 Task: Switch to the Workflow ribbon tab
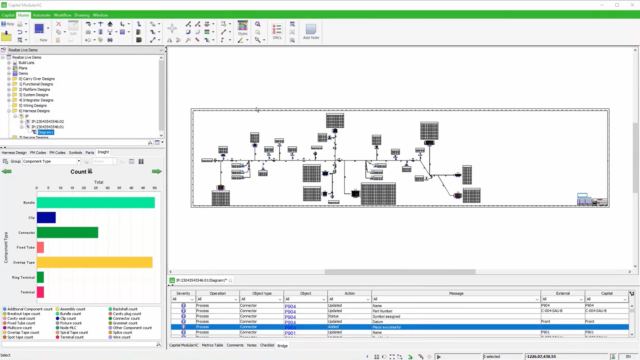62,15
